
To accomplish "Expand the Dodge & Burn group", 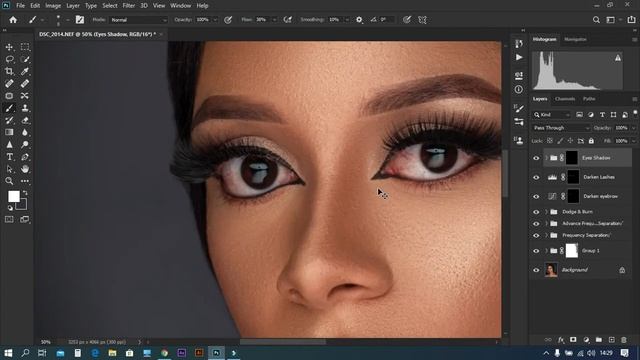I will click(x=546, y=212).
